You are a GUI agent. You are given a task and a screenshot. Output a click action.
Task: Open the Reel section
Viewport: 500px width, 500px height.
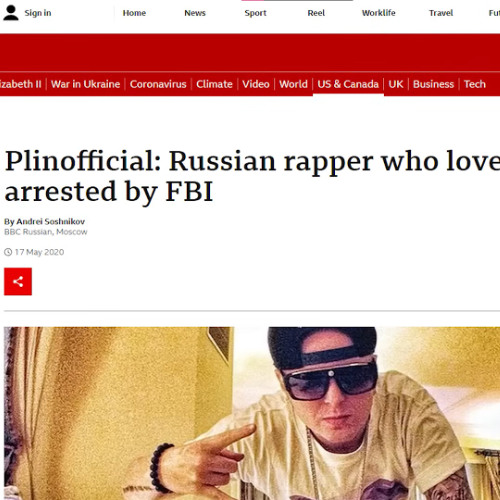[316, 13]
